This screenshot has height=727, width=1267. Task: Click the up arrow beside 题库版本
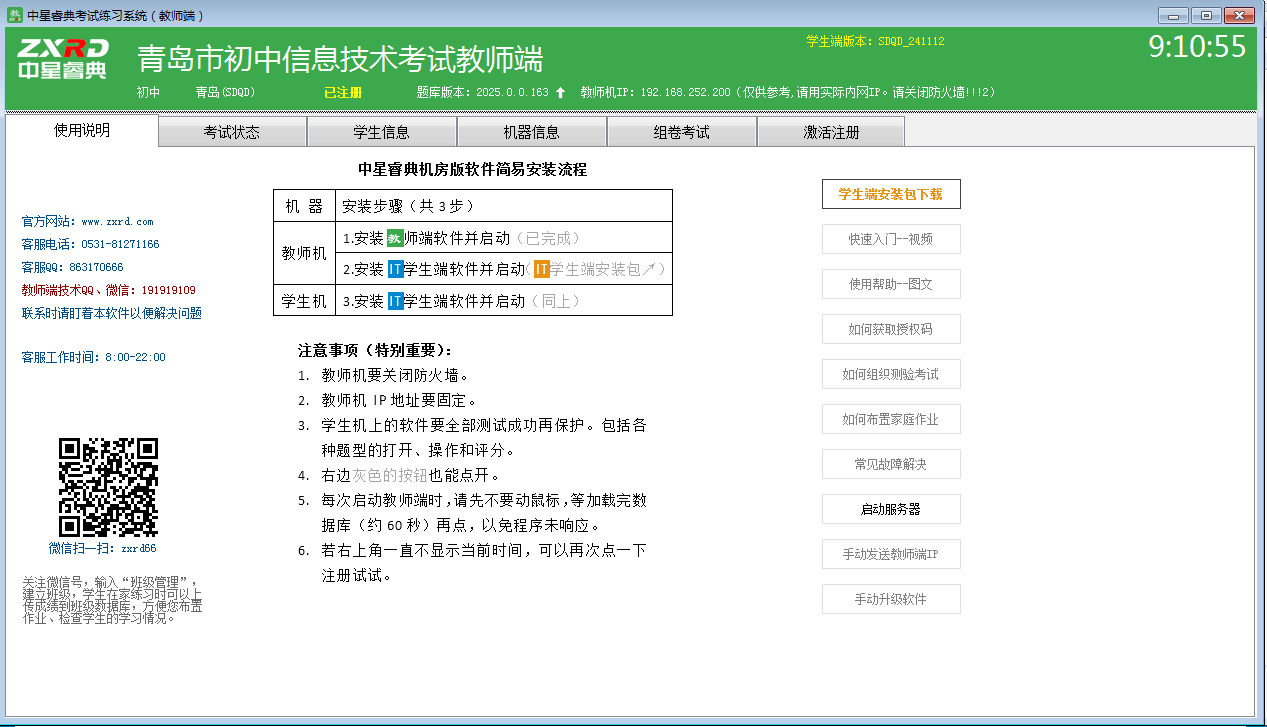point(560,92)
